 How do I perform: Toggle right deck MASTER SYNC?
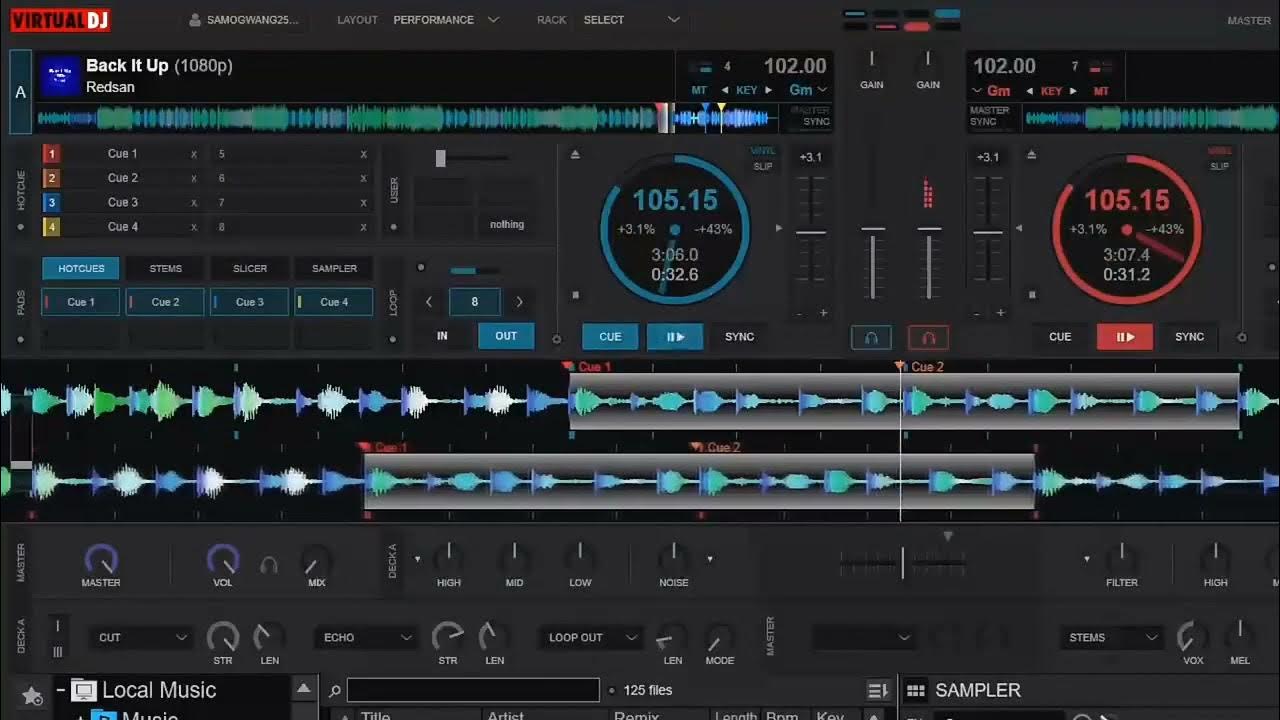(x=989, y=116)
